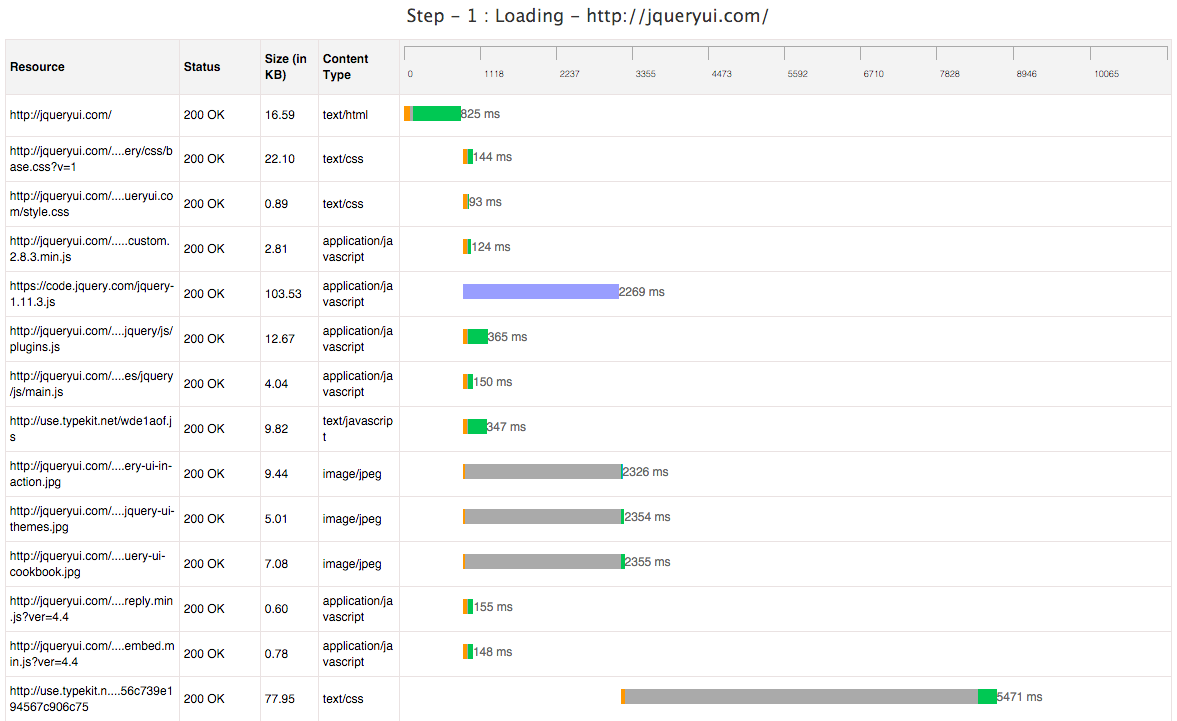The height and width of the screenshot is (721, 1177).
Task: Click the uery-ui-cookbook.jpg resource URL
Action: tap(88, 564)
